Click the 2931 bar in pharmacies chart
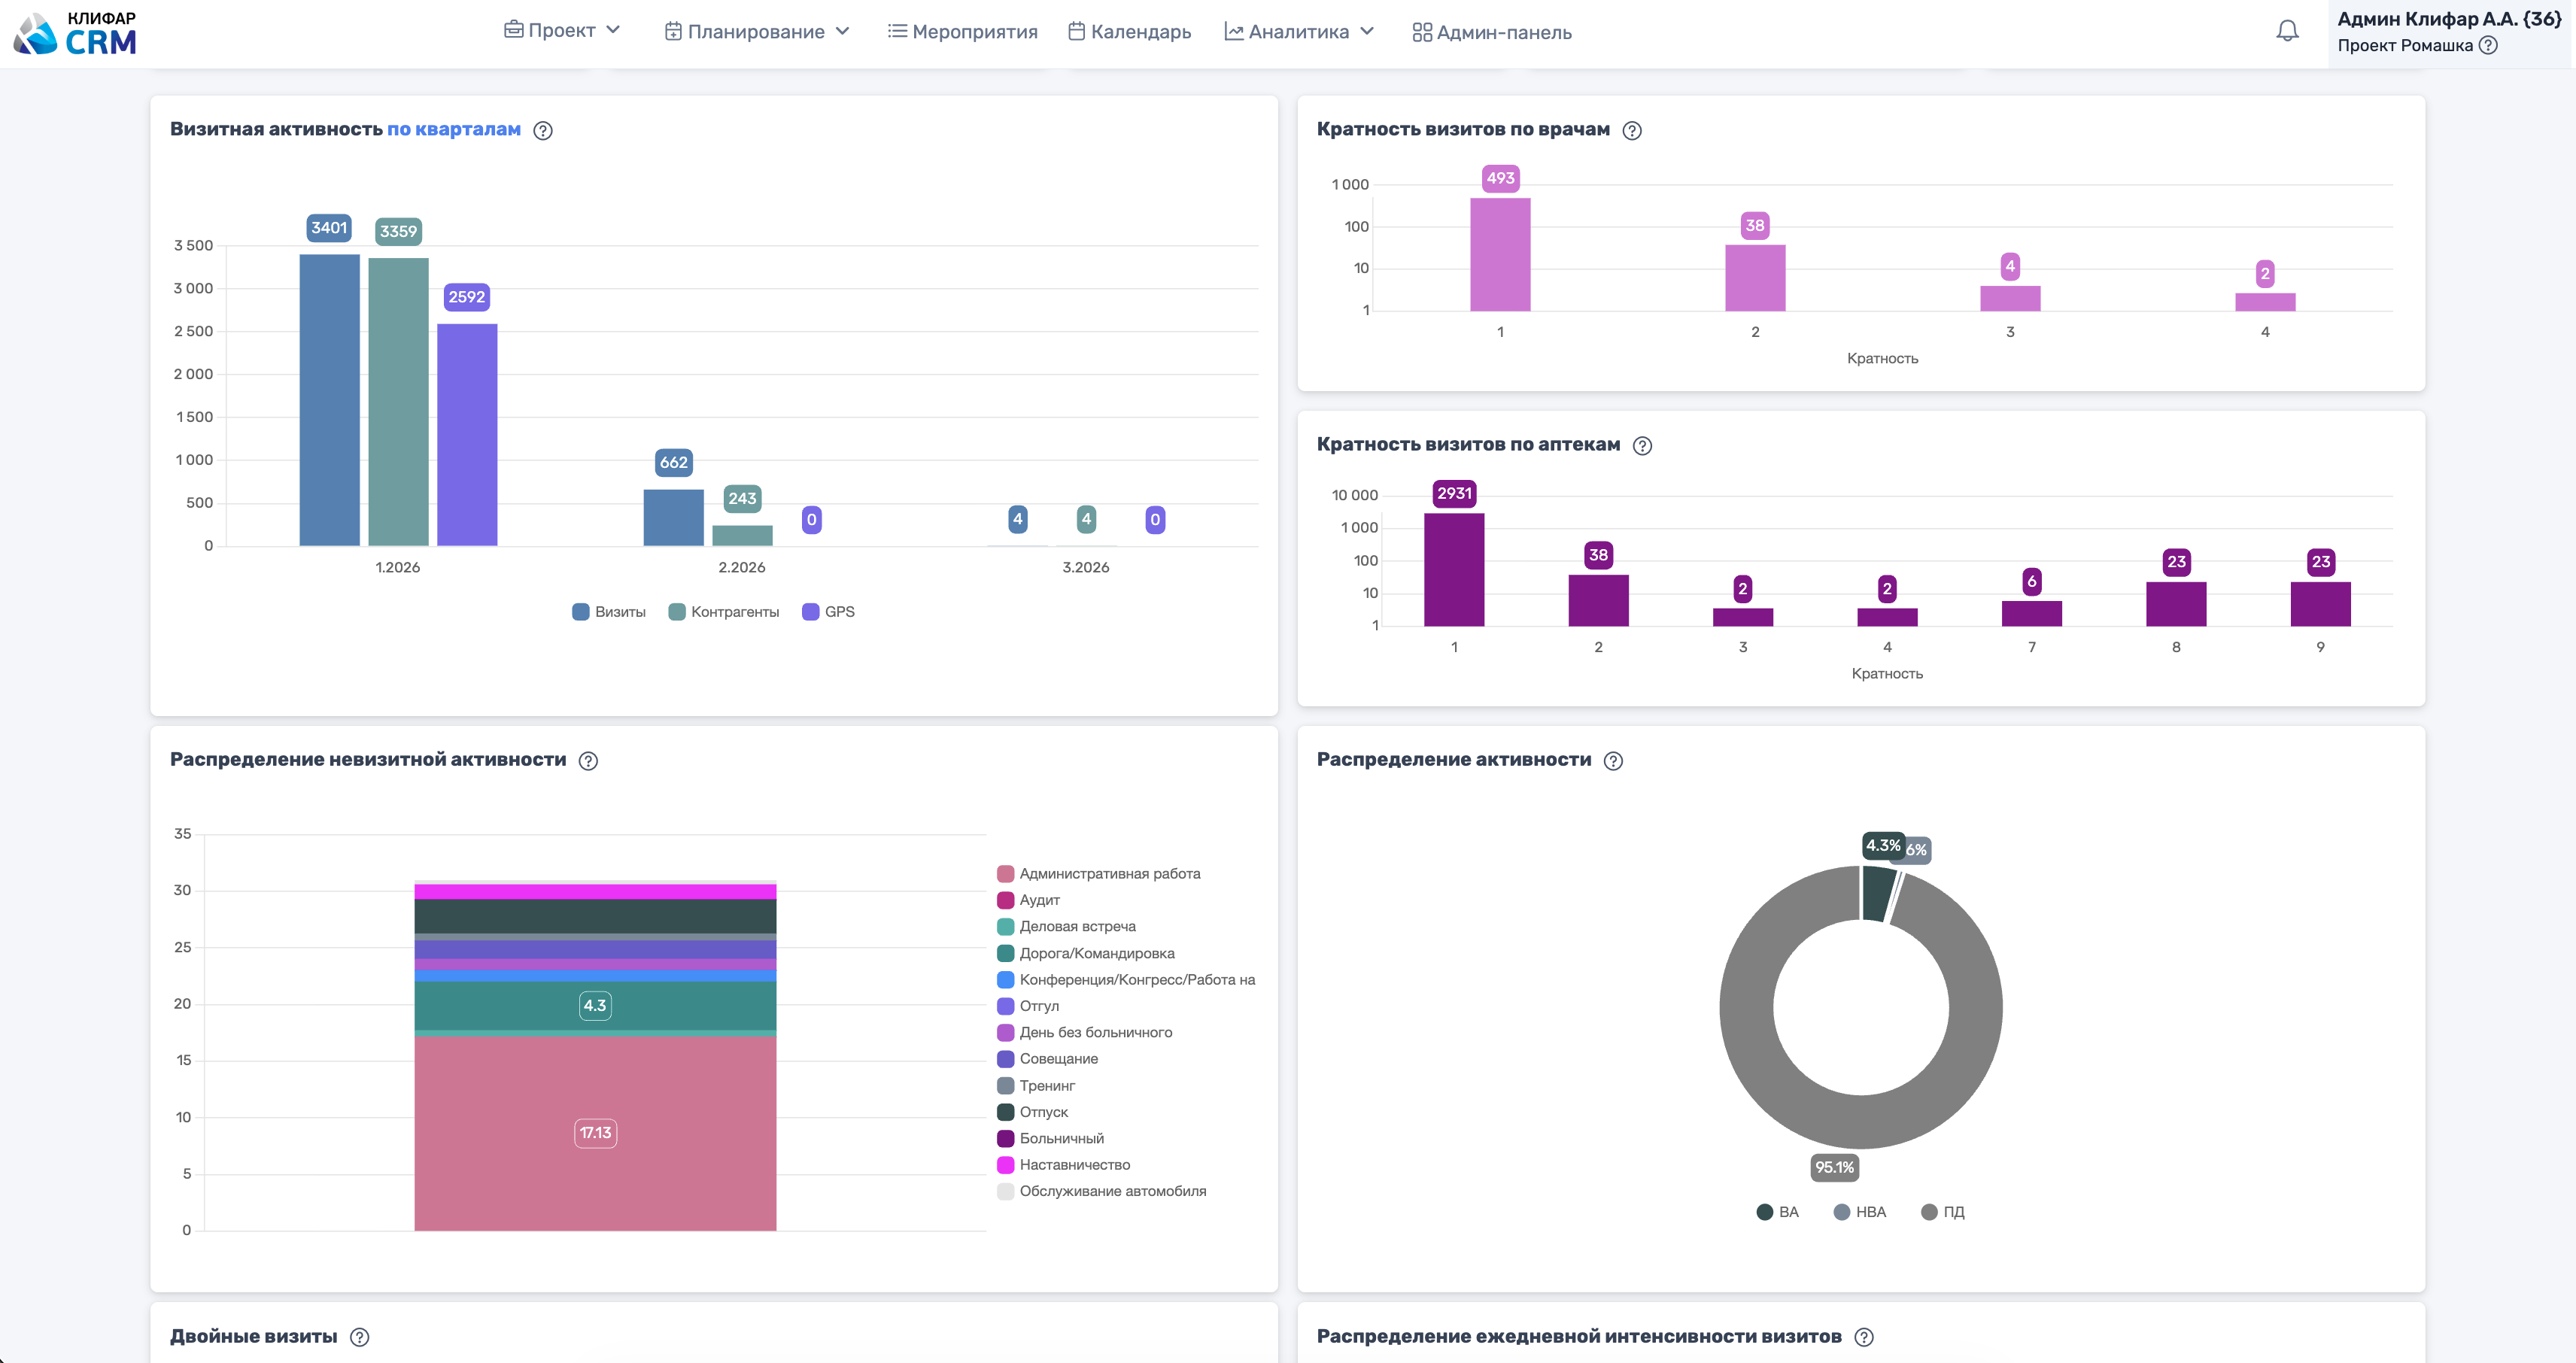 pyautogui.click(x=1454, y=570)
